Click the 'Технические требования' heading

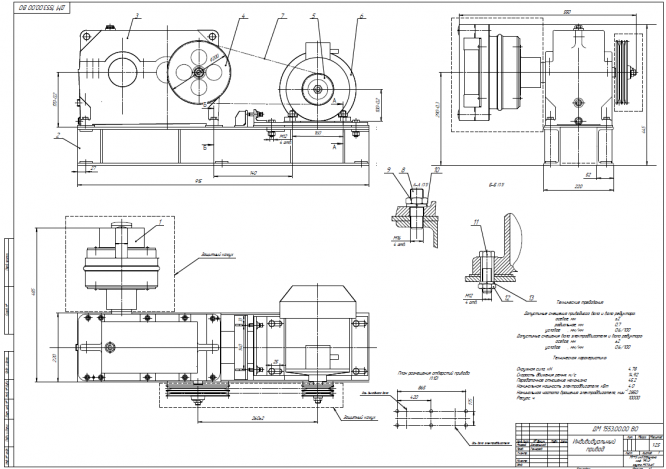pyautogui.click(x=580, y=302)
